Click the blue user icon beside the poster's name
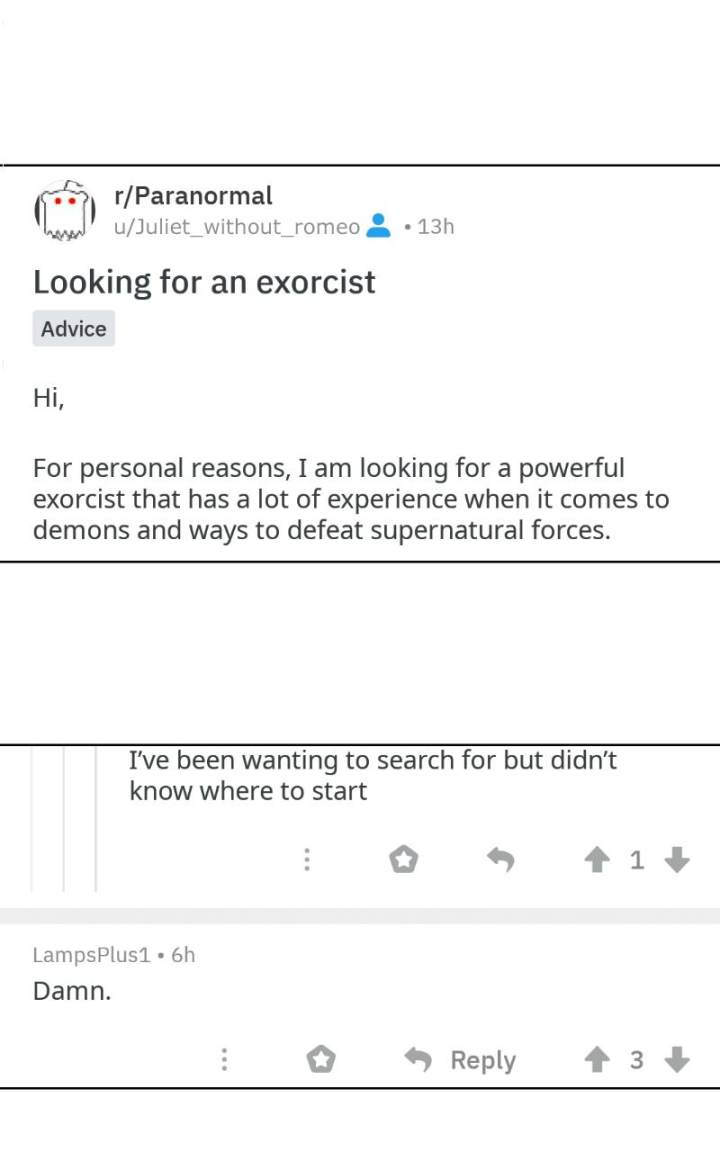The image size is (720, 1152). [x=378, y=226]
